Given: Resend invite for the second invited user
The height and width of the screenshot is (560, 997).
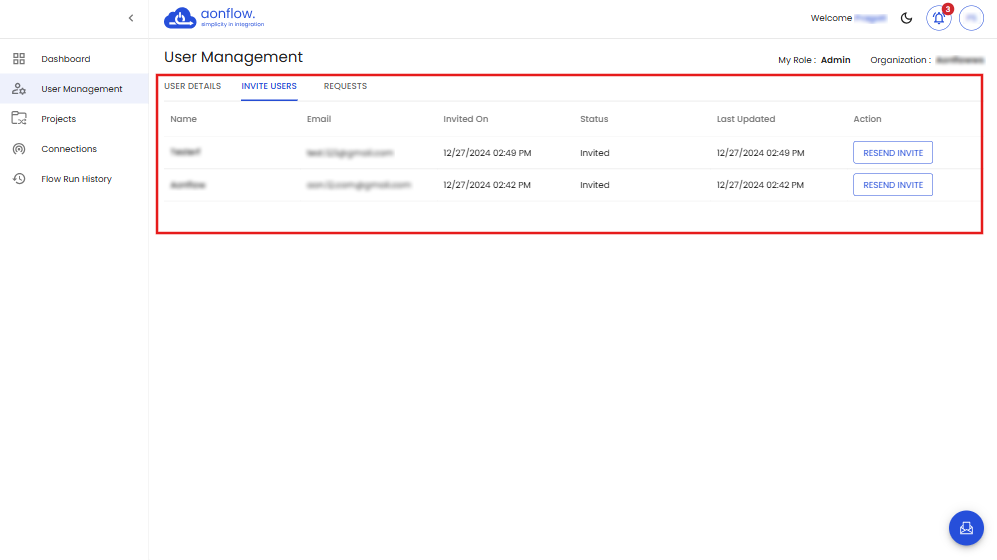Looking at the screenshot, I should coord(892,185).
